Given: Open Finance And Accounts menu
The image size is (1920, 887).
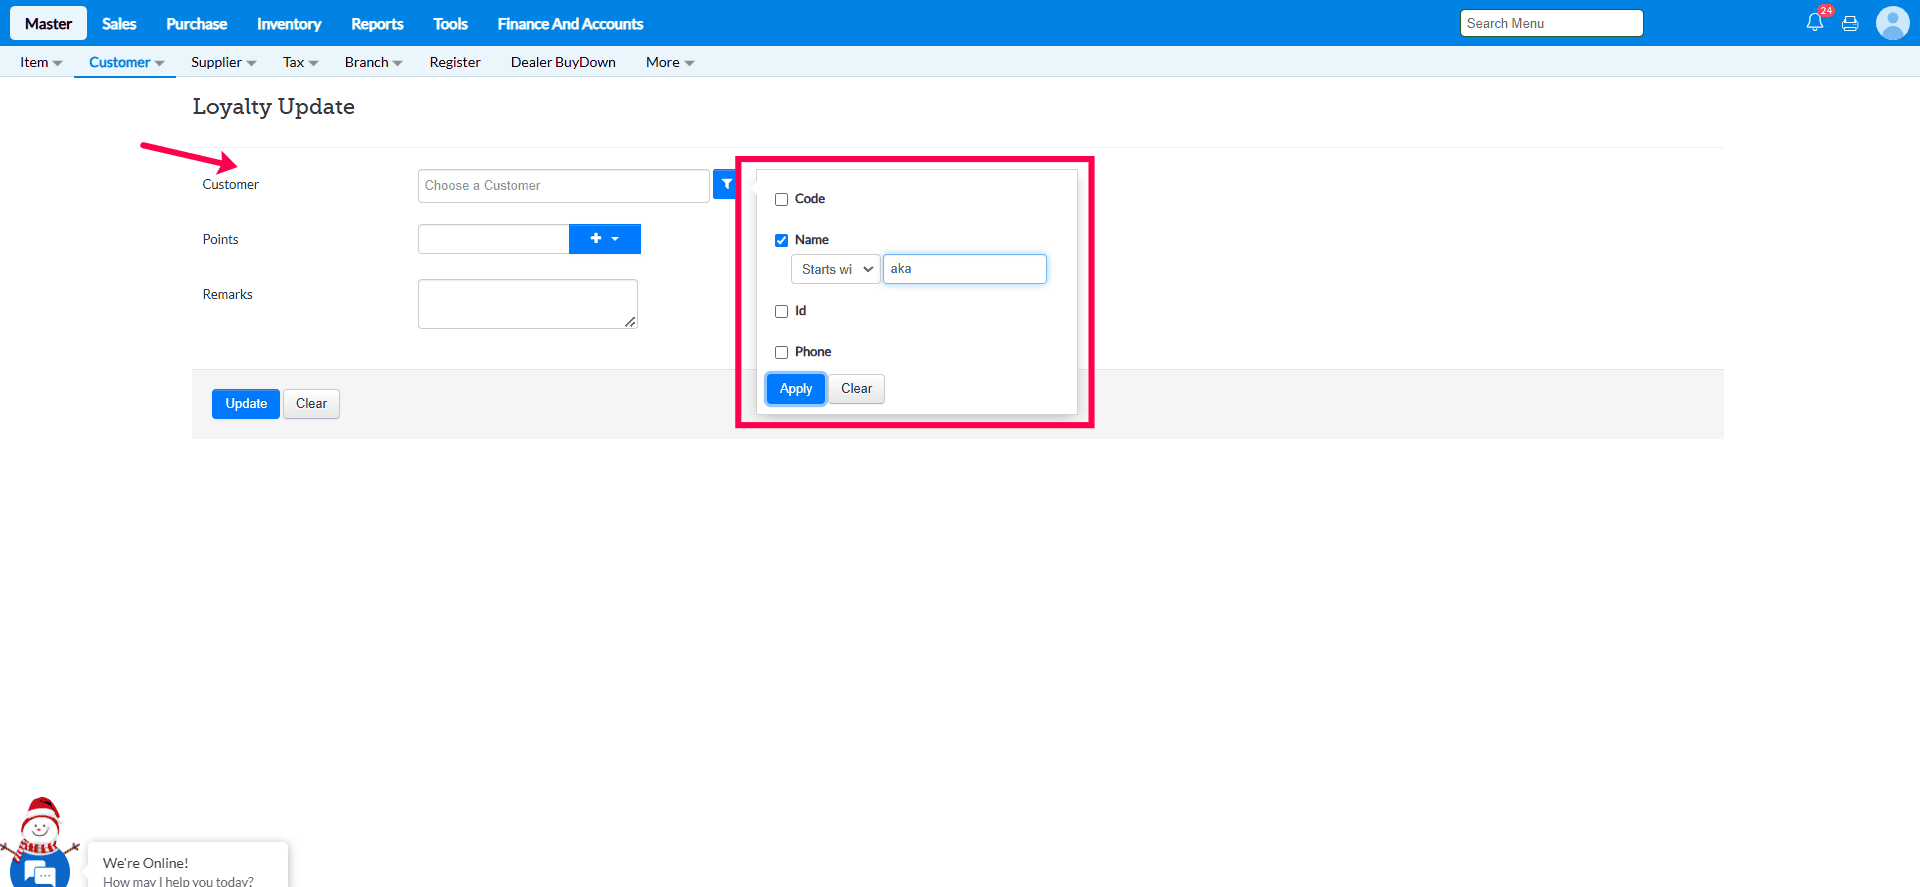Looking at the screenshot, I should [x=570, y=23].
